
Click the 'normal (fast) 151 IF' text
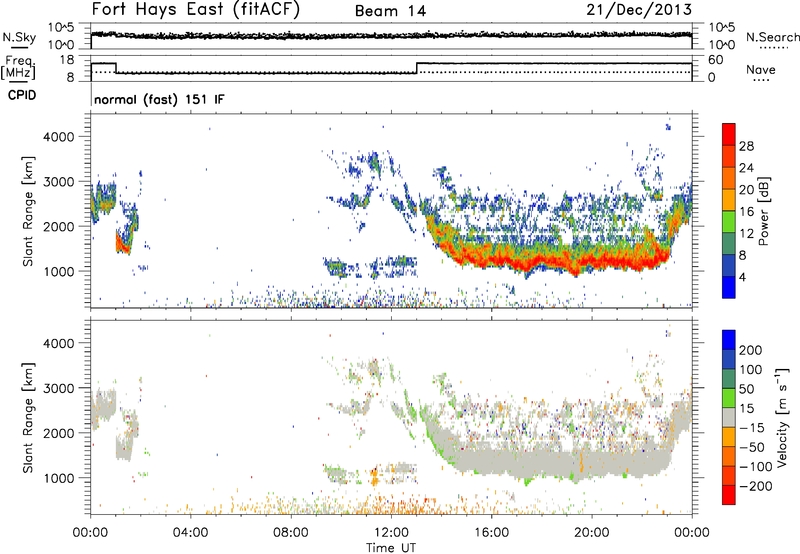click(x=159, y=99)
